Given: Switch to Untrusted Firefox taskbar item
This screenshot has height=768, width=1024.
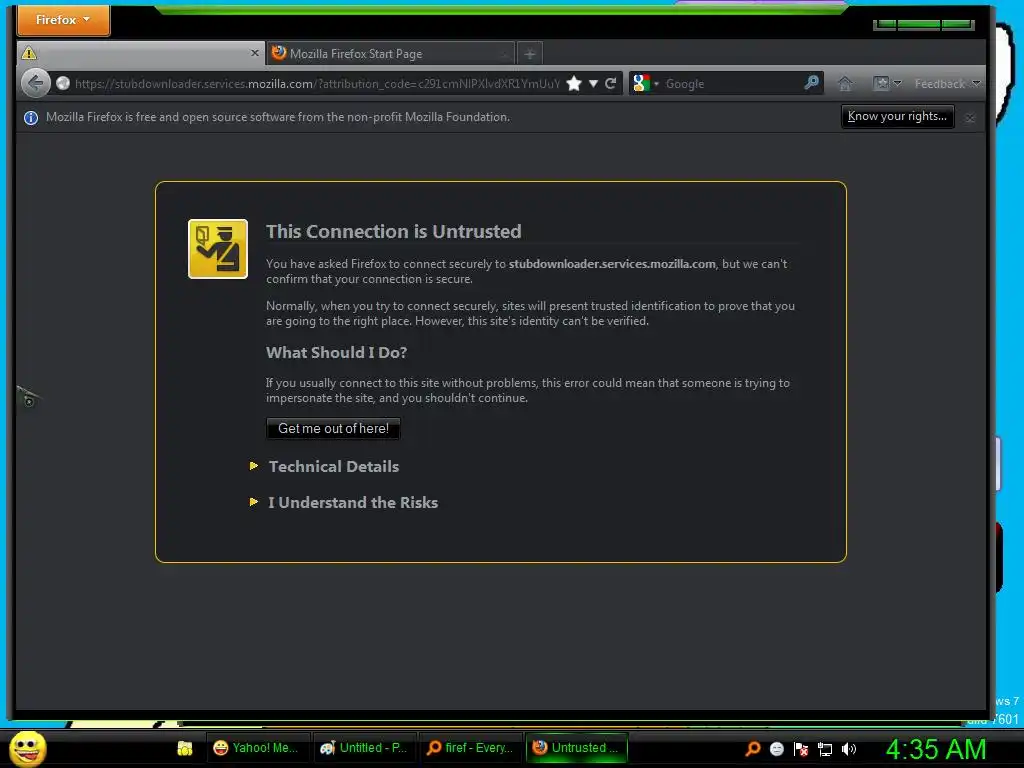Looking at the screenshot, I should pyautogui.click(x=576, y=748).
